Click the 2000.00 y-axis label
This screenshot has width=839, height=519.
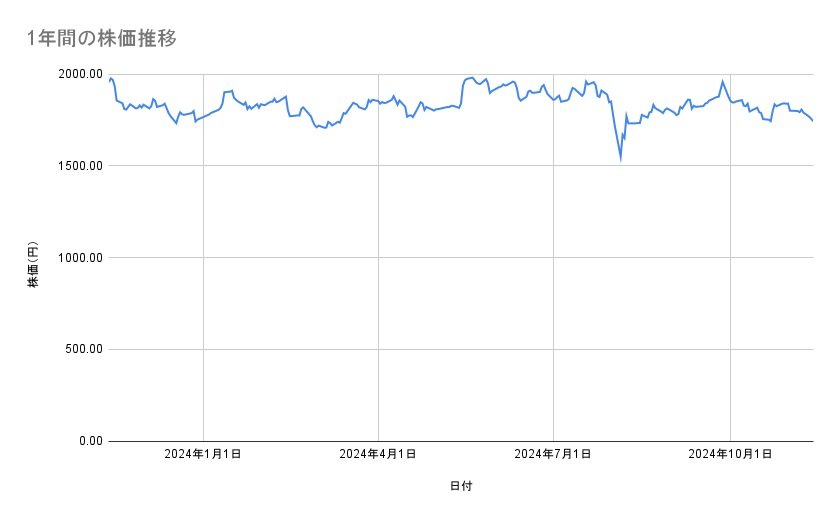pyautogui.click(x=79, y=74)
